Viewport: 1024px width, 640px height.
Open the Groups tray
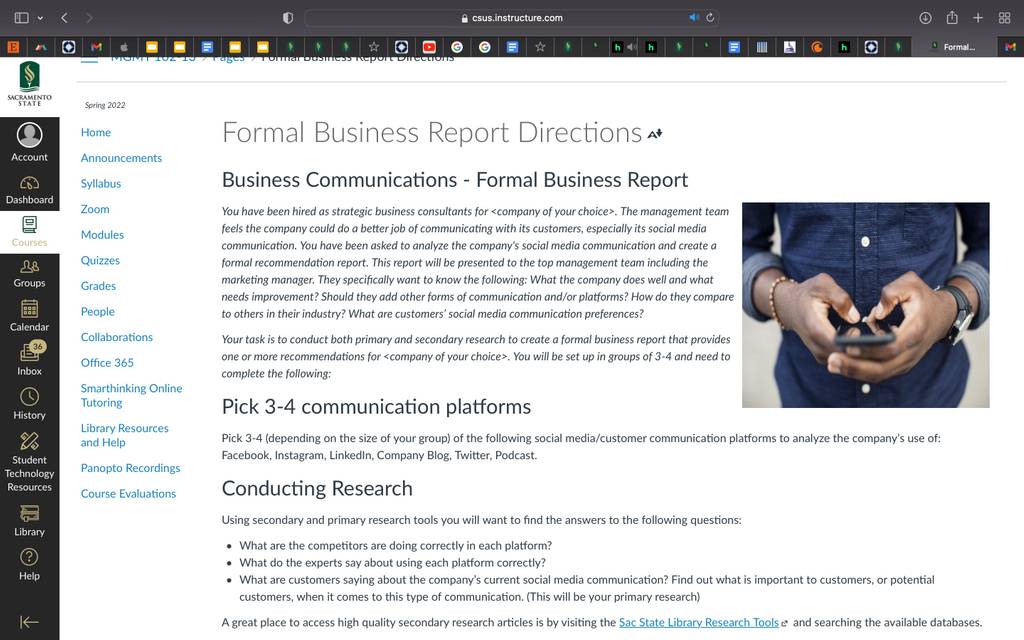coord(29,274)
